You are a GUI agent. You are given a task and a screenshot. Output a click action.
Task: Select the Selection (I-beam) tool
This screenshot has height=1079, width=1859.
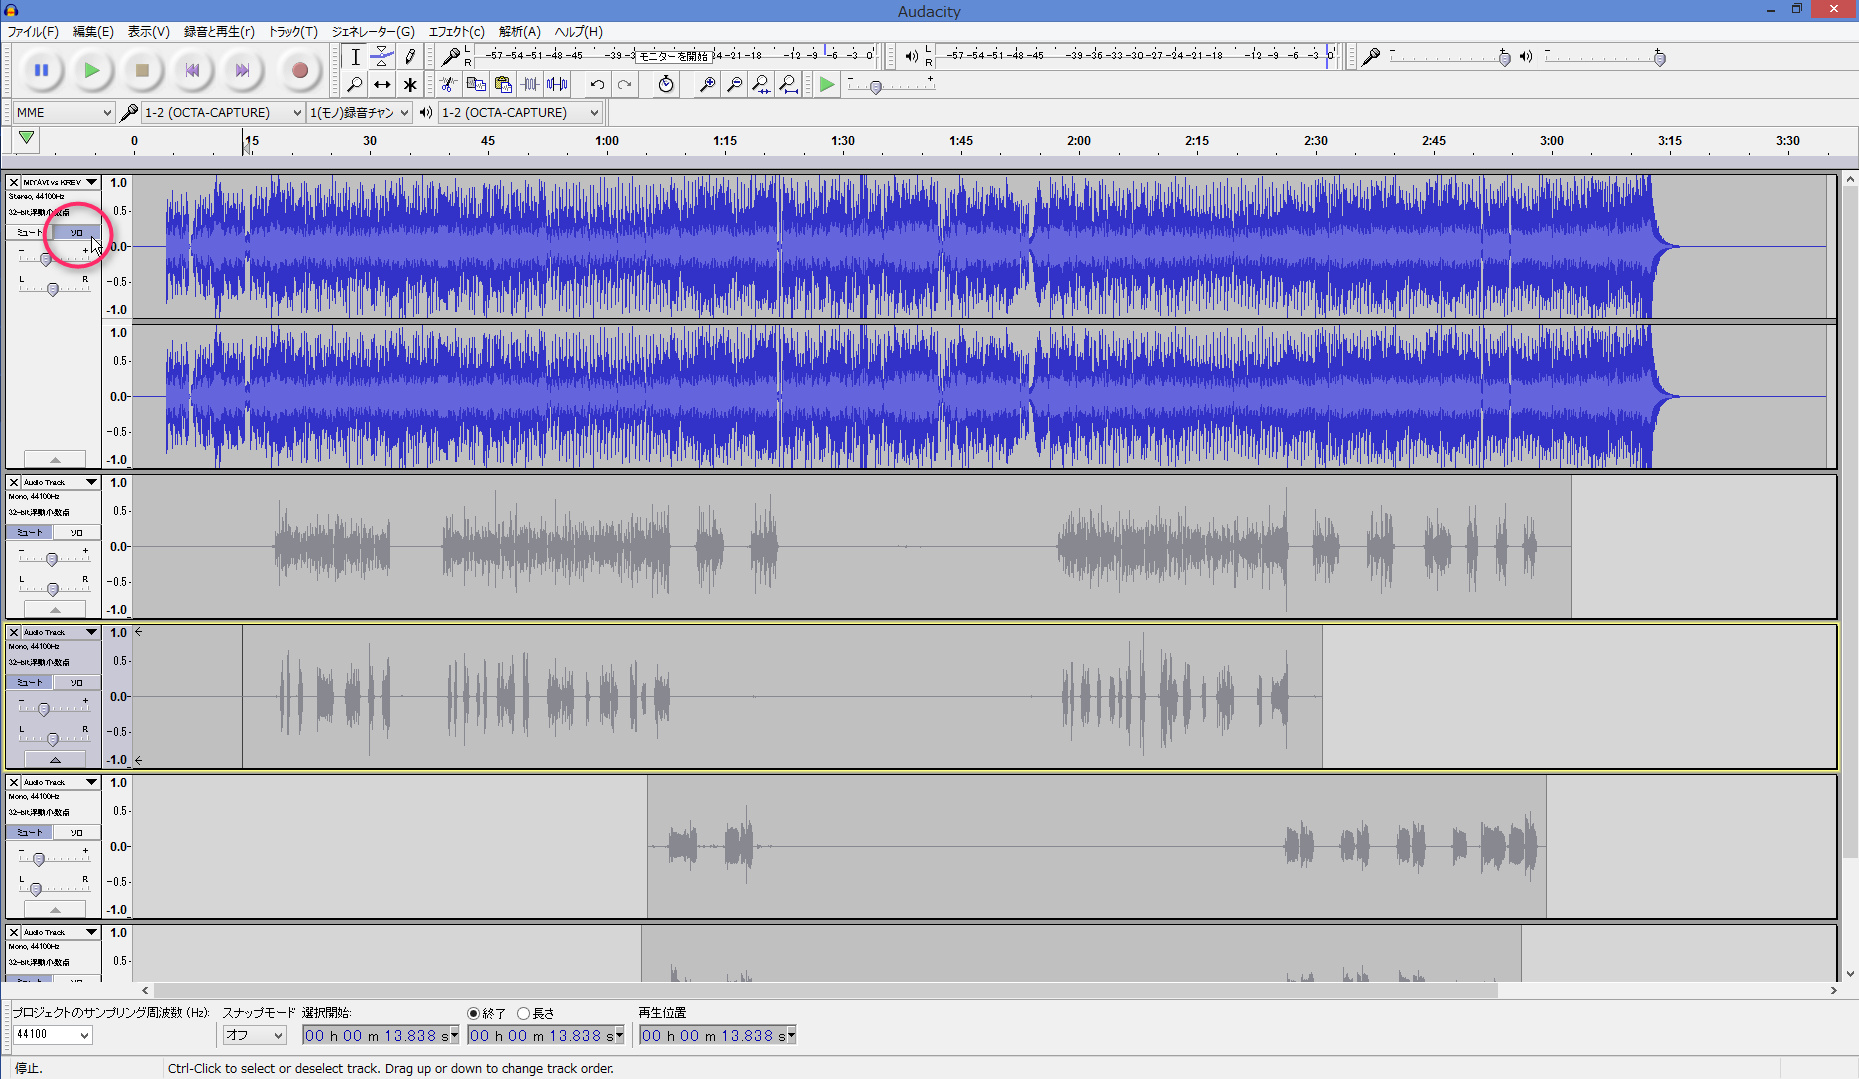tap(355, 57)
